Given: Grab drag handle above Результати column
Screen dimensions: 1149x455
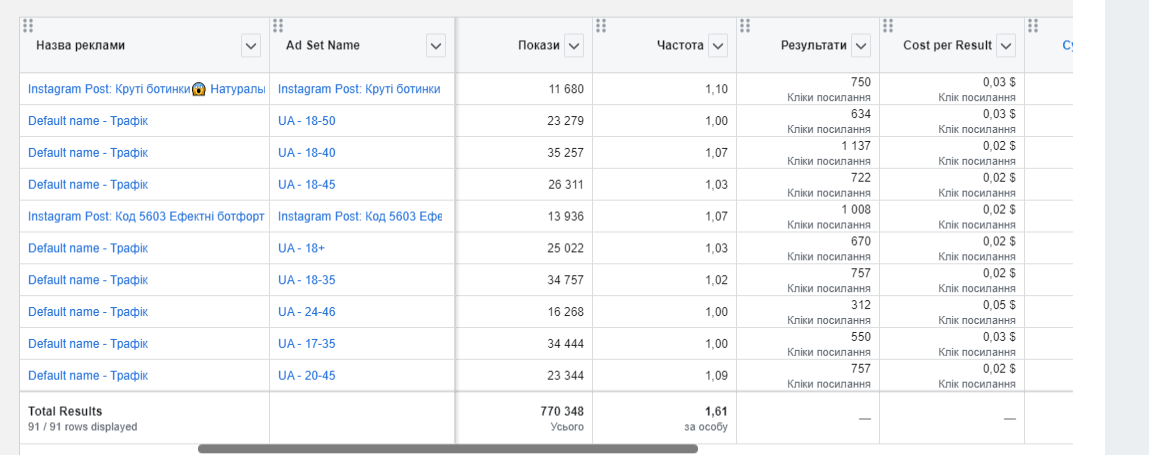Looking at the screenshot, I should (745, 26).
